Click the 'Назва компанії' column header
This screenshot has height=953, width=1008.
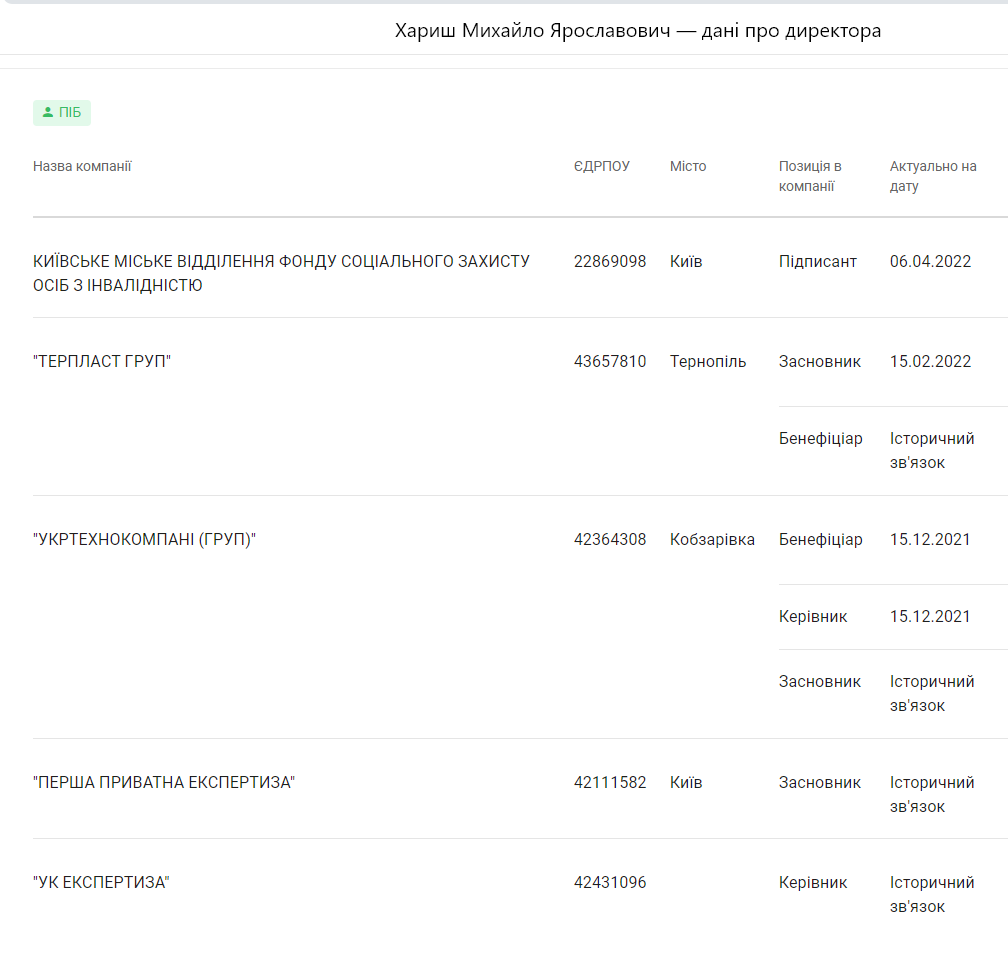tap(82, 166)
